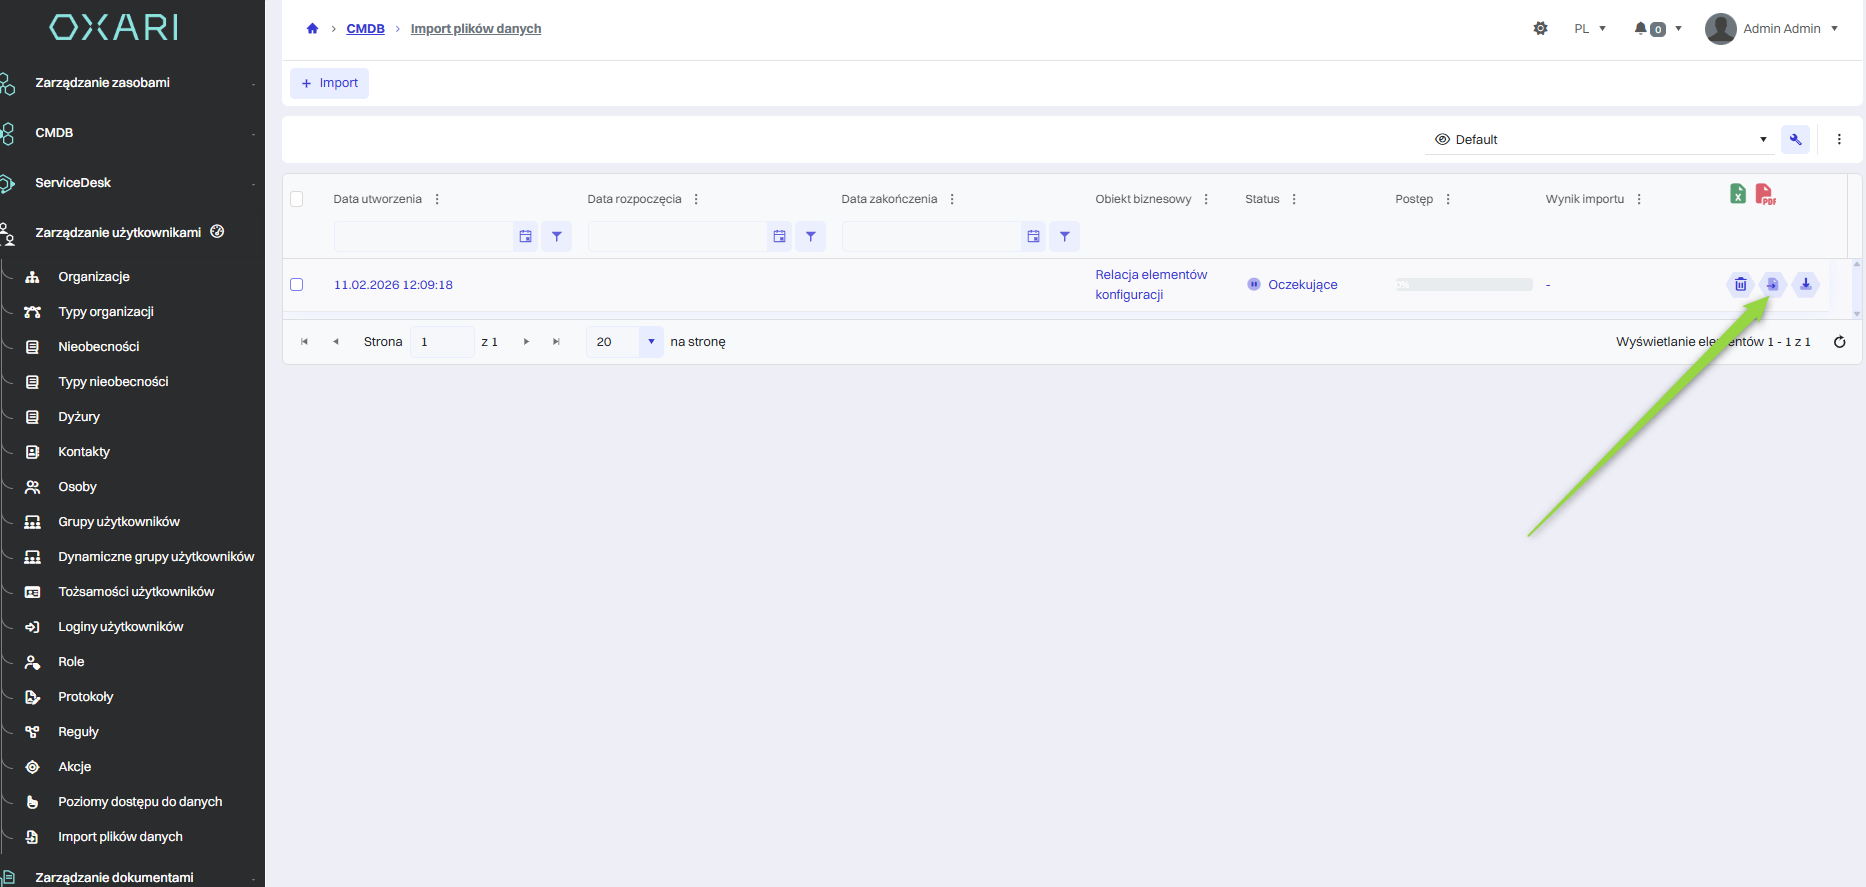1866x887 pixels.
Task: Export table to PDF
Action: pos(1765,194)
